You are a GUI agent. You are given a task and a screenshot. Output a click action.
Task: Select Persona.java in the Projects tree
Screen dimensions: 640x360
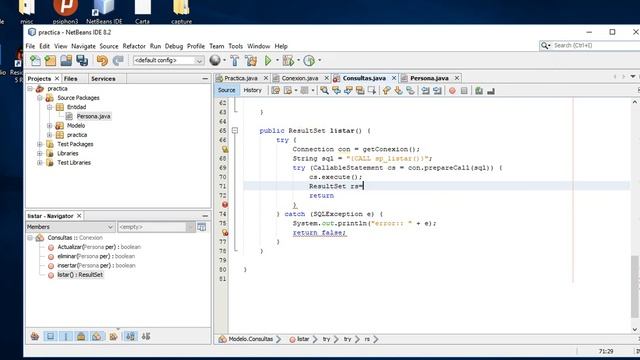93,116
